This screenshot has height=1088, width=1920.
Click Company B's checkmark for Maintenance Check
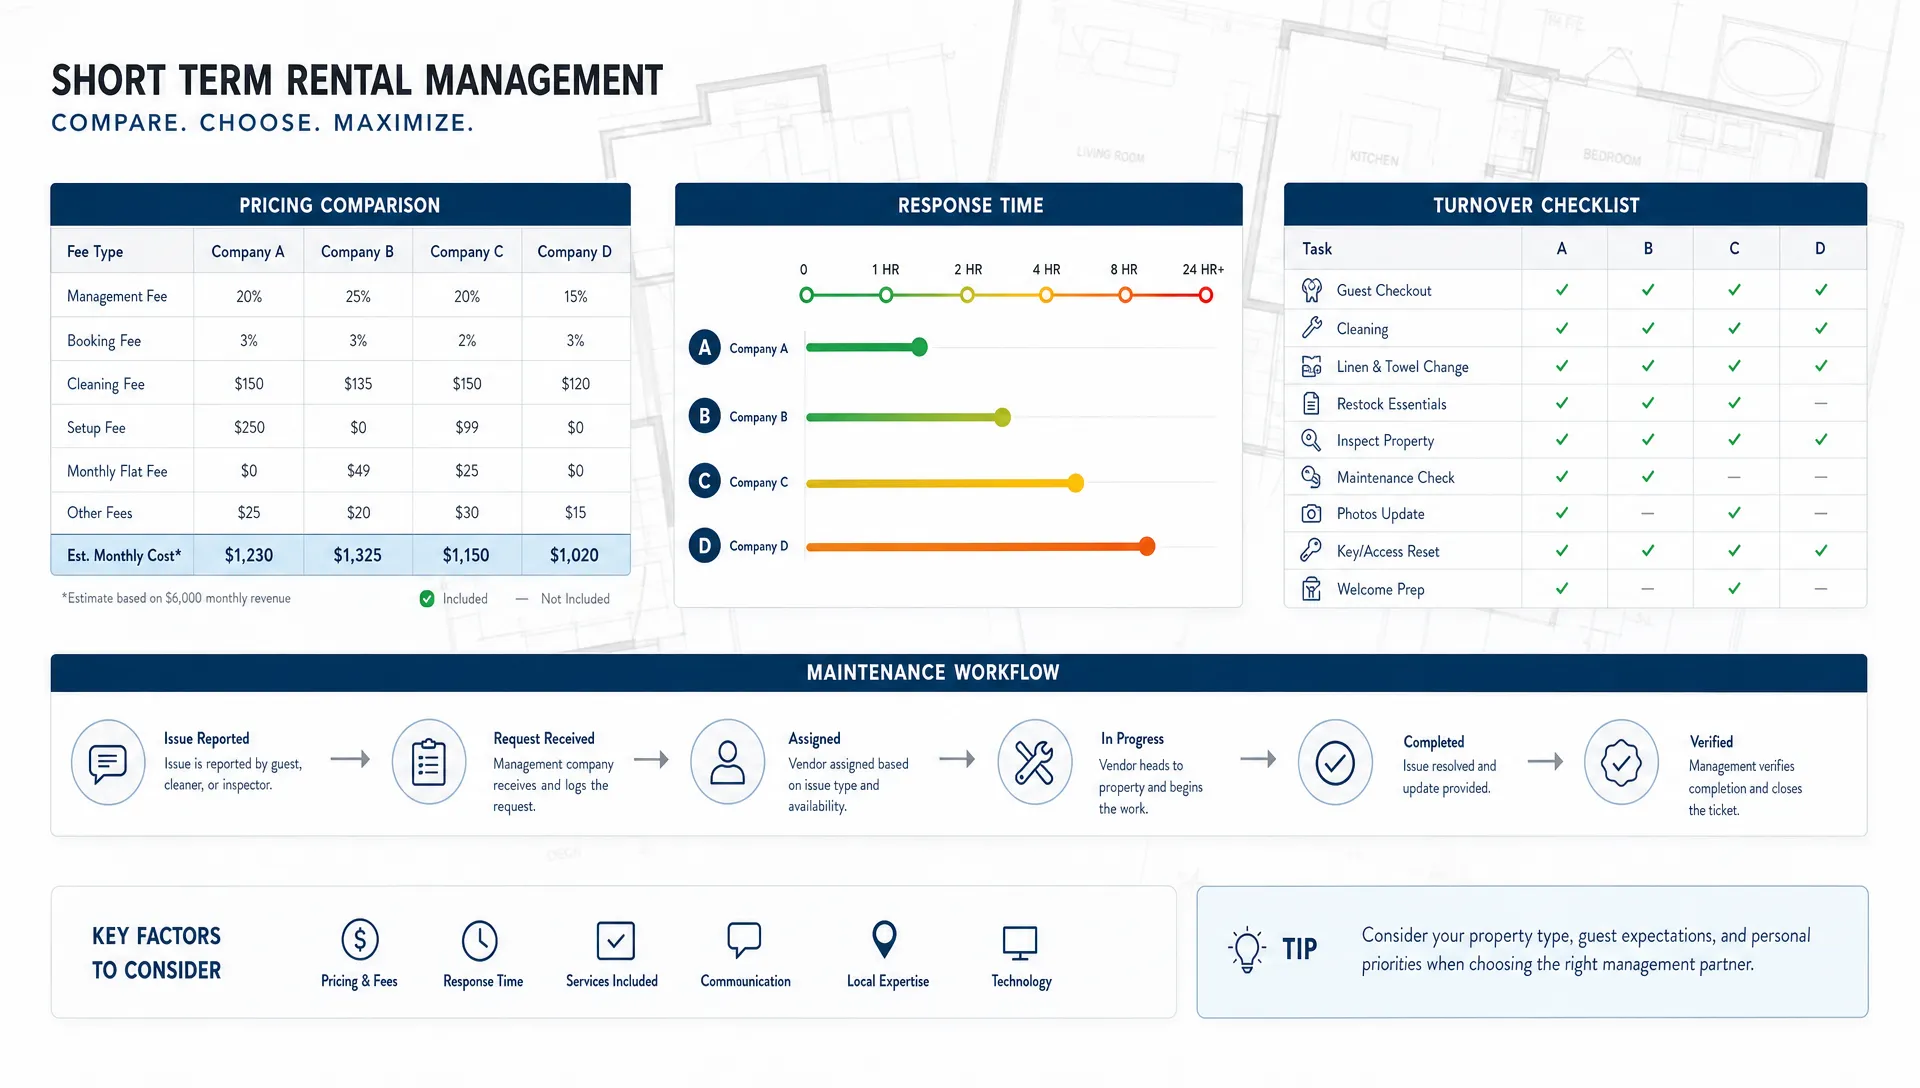pyautogui.click(x=1648, y=477)
